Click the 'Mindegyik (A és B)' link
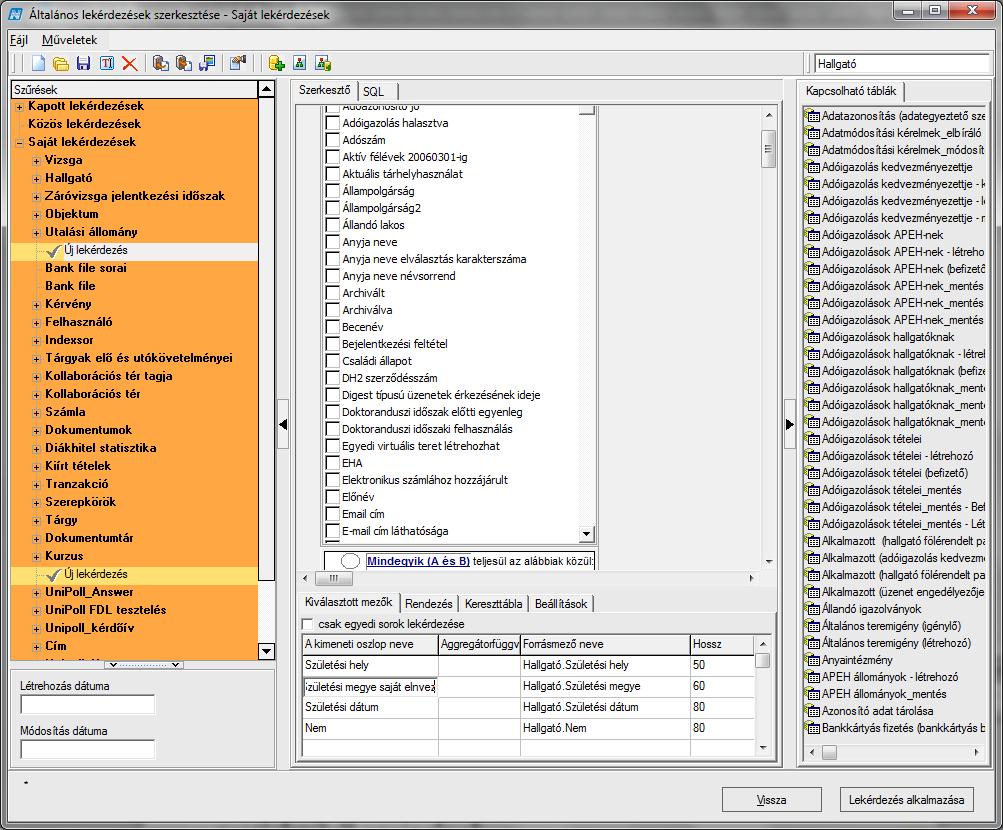 point(418,561)
